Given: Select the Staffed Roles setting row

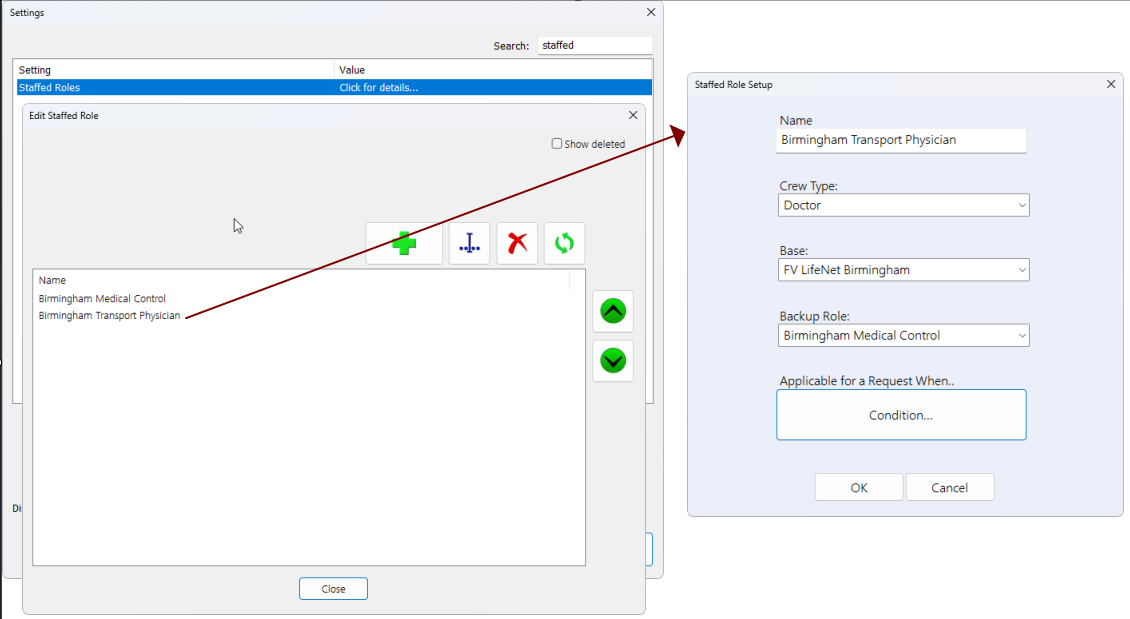Looking at the screenshot, I should pyautogui.click(x=334, y=87).
